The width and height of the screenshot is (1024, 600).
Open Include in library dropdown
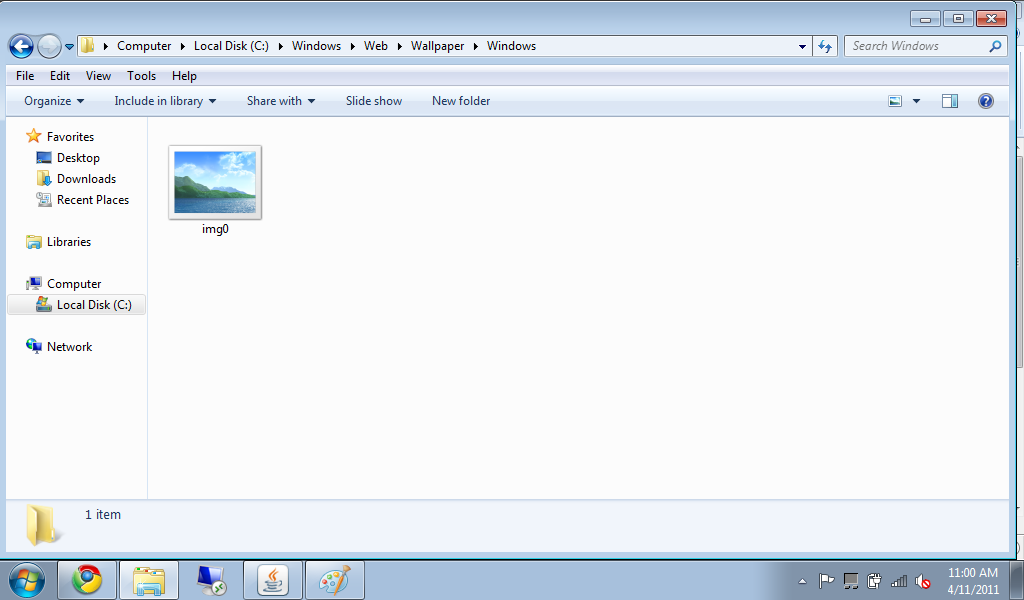click(165, 101)
